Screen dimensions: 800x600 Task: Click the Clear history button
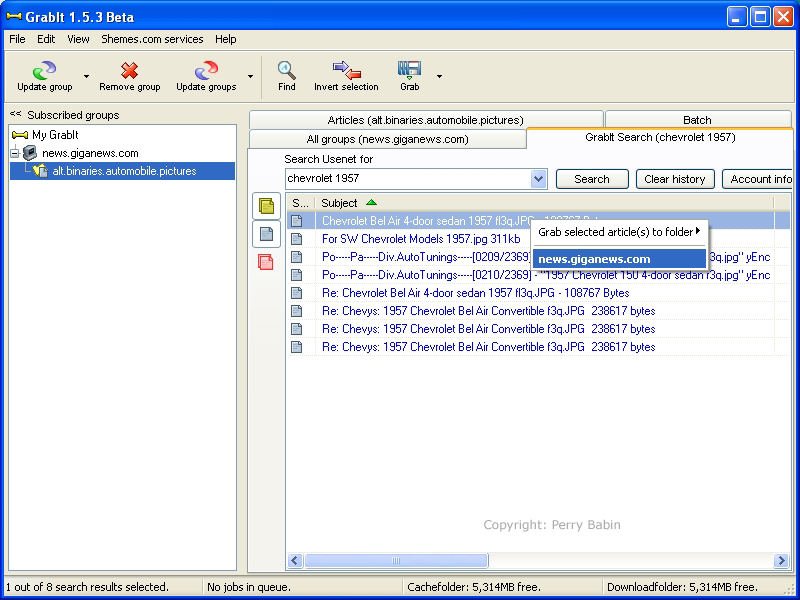675,179
